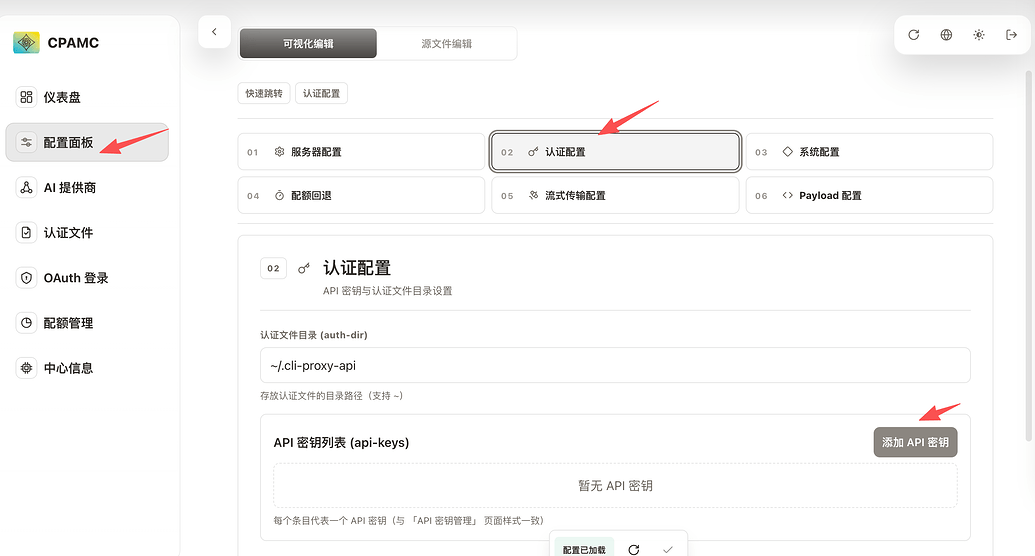Image resolution: width=1035 pixels, height=556 pixels.
Task: Toggle the light/dark theme sun icon
Action: pos(979,35)
